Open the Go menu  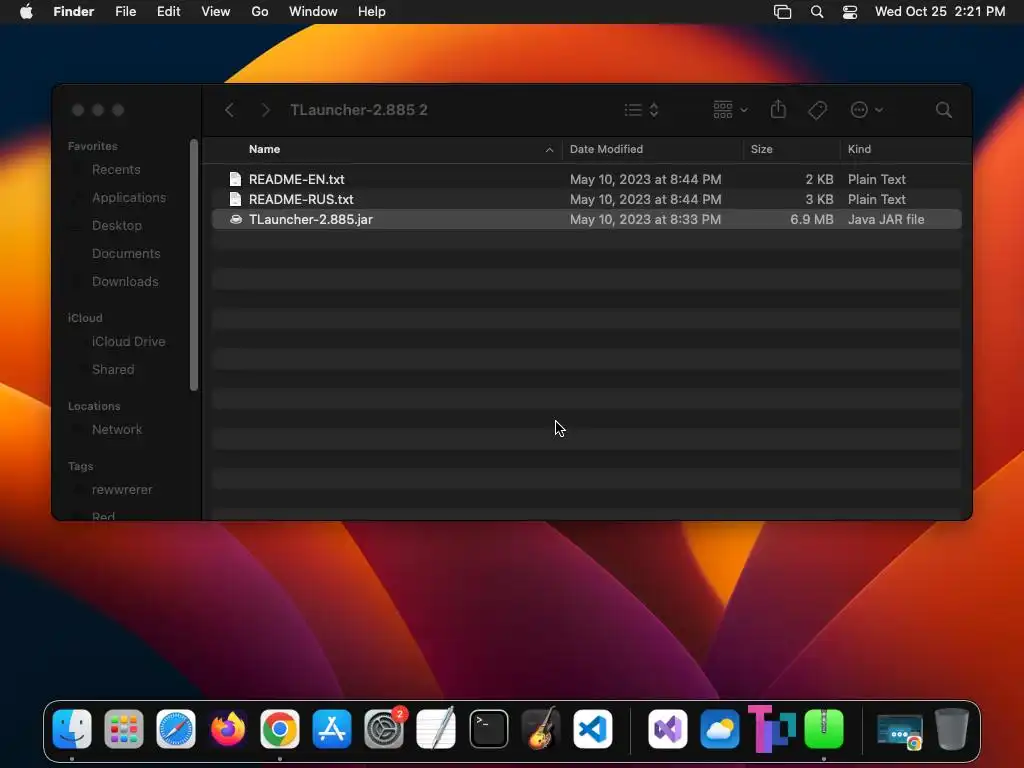[260, 12]
